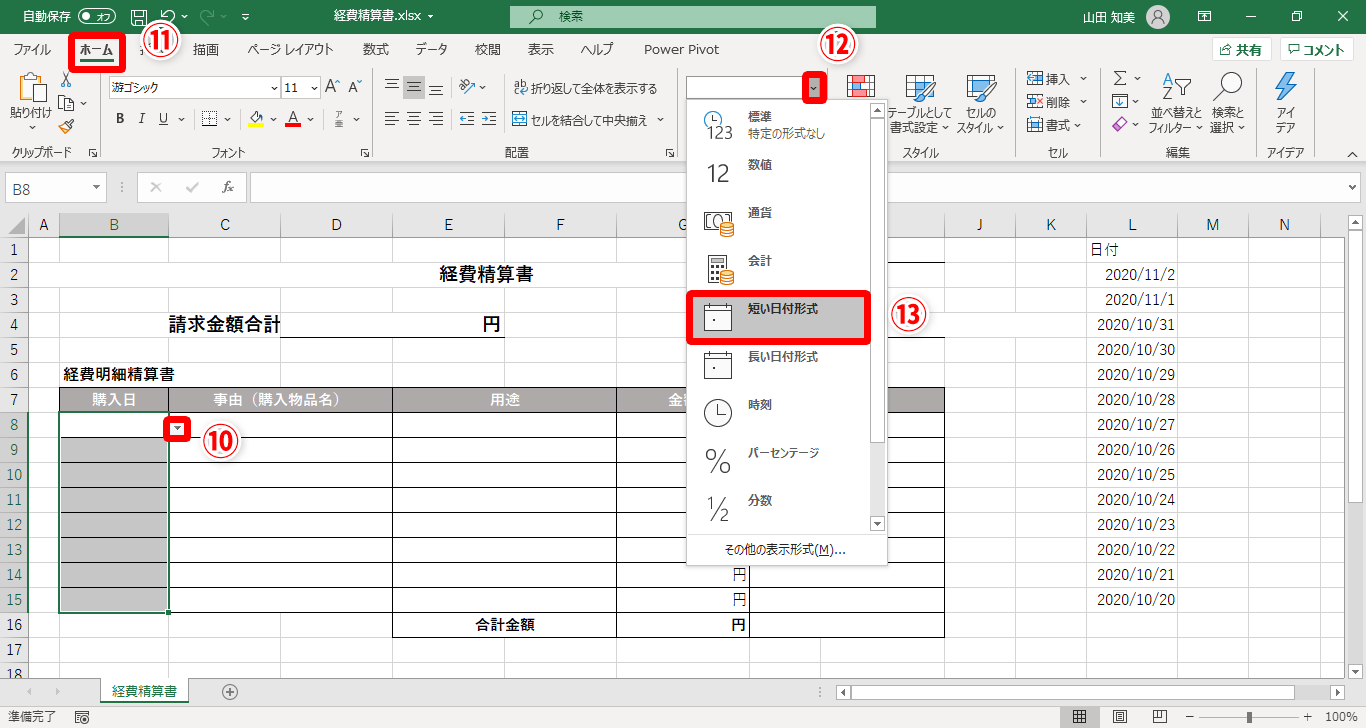1366x728 pixels.
Task: Open the Name Box dropdown for B8
Action: point(97,187)
